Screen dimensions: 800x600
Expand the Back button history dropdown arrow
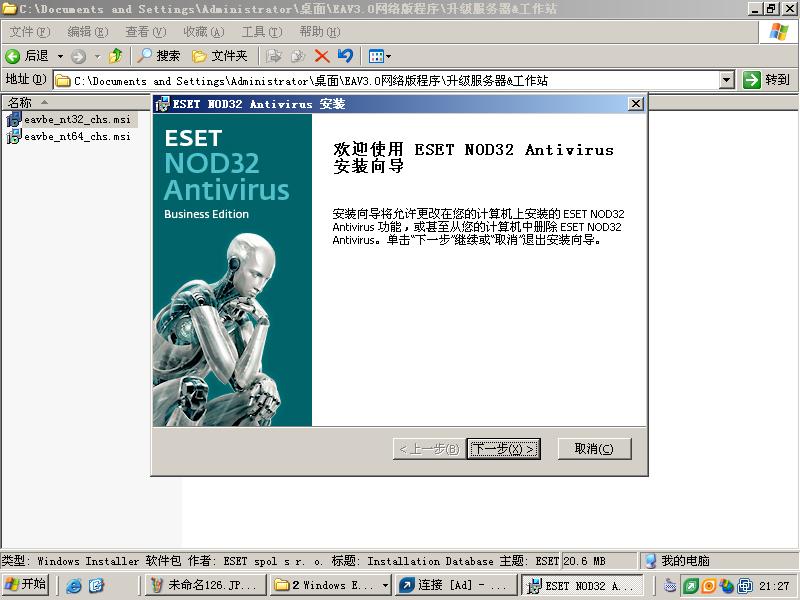click(60, 56)
